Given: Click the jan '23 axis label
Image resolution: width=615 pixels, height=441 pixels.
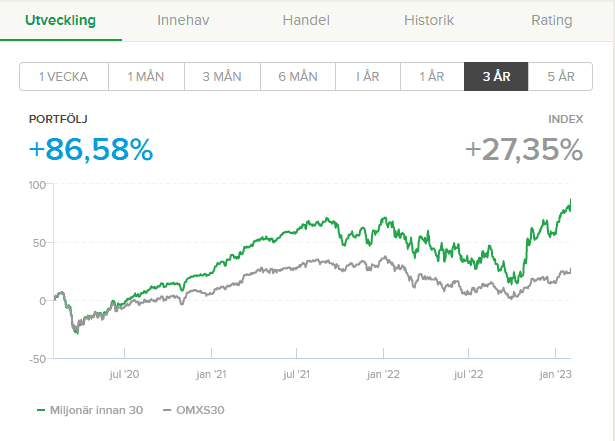Looking at the screenshot, I should tap(557, 374).
